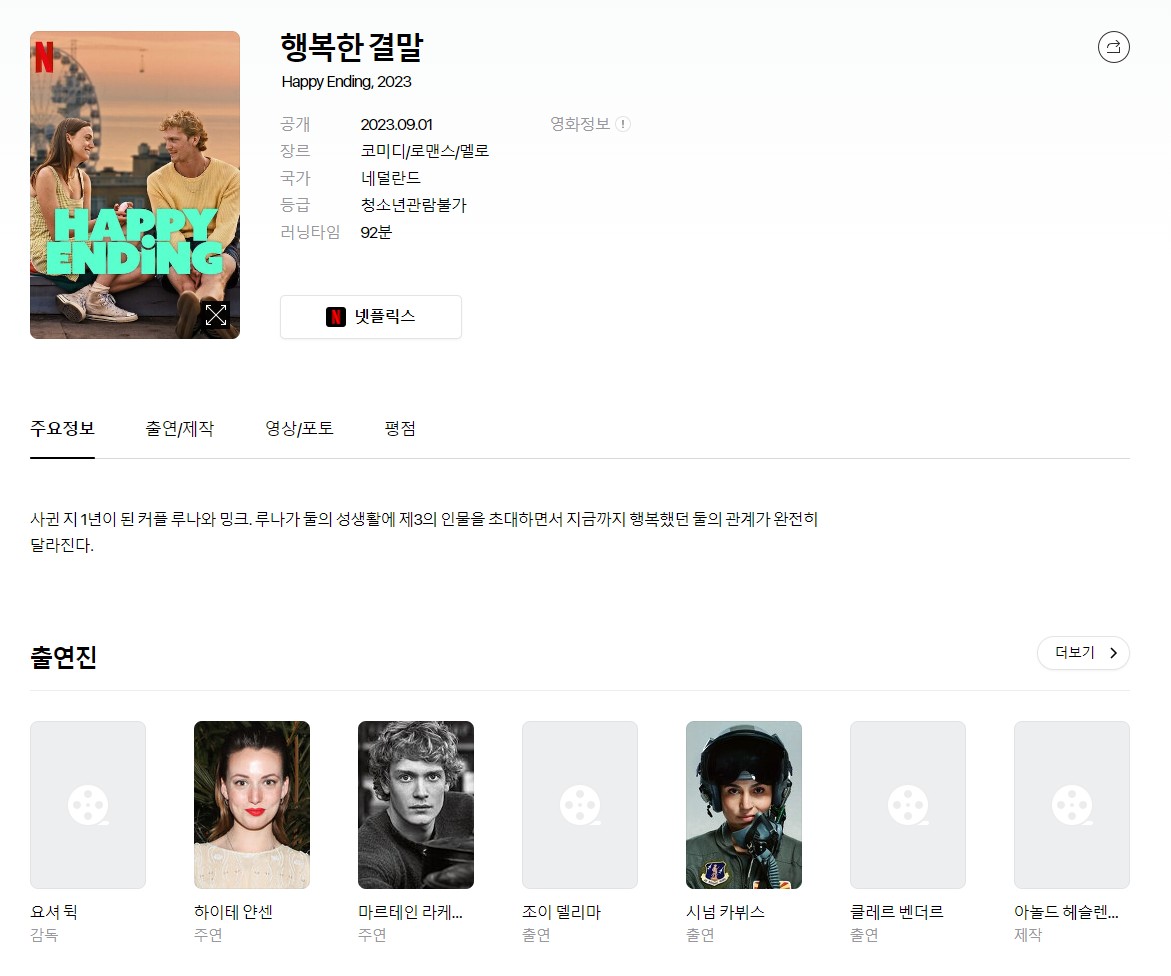
Task: Open 마르테인 라케 actor photo
Action: click(x=416, y=805)
